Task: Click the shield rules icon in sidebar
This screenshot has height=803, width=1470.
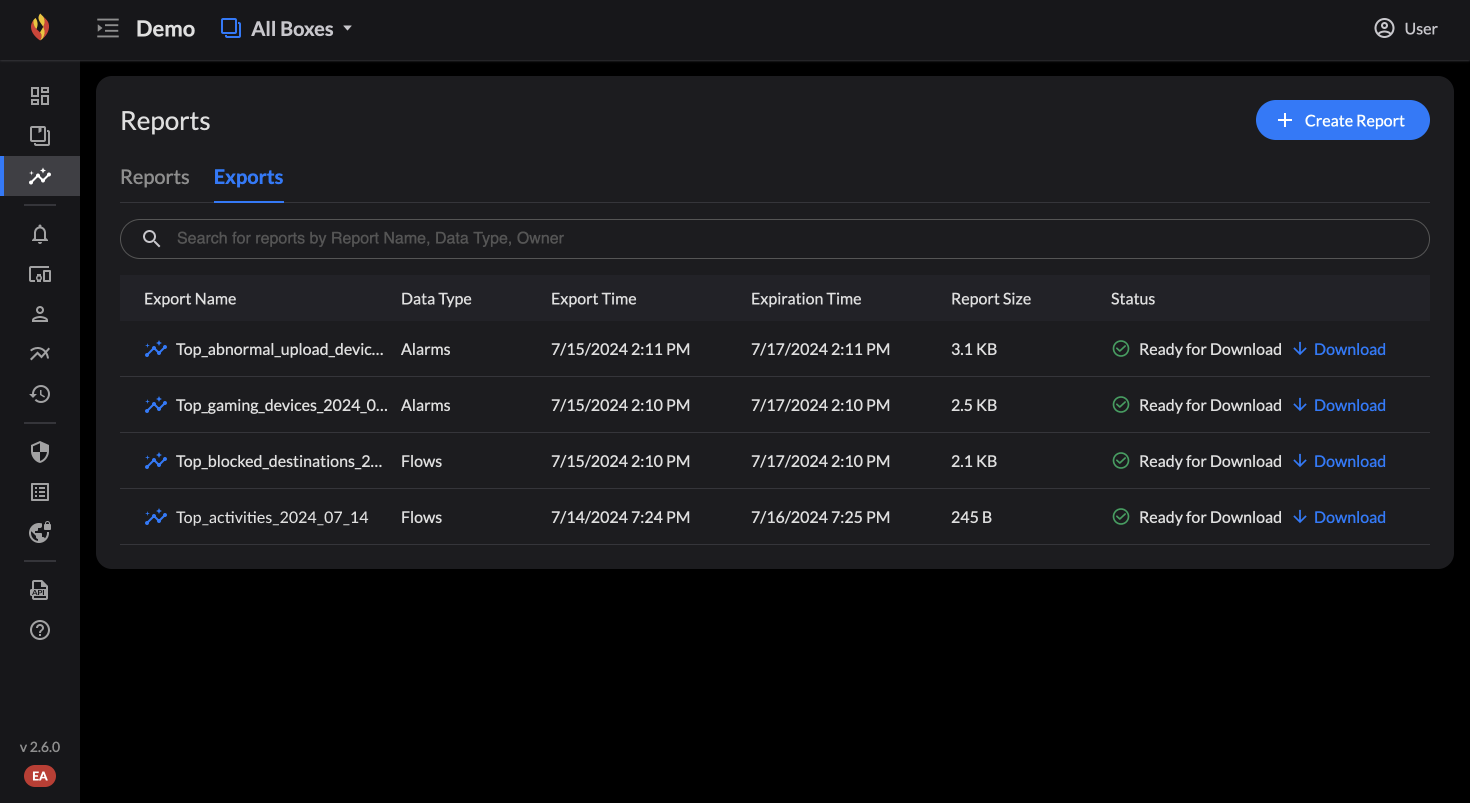Action: (x=40, y=452)
